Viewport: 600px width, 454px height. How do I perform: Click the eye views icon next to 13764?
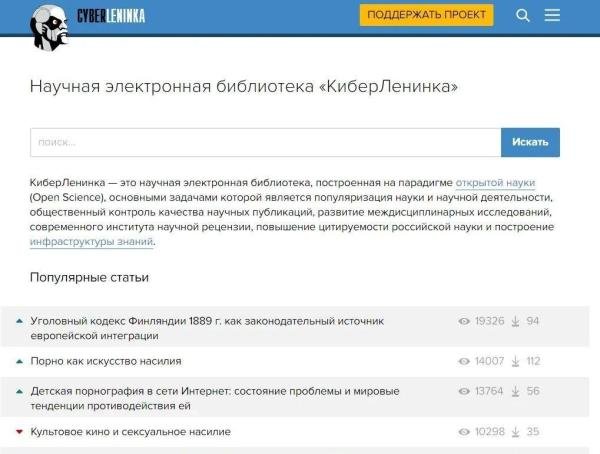[464, 391]
